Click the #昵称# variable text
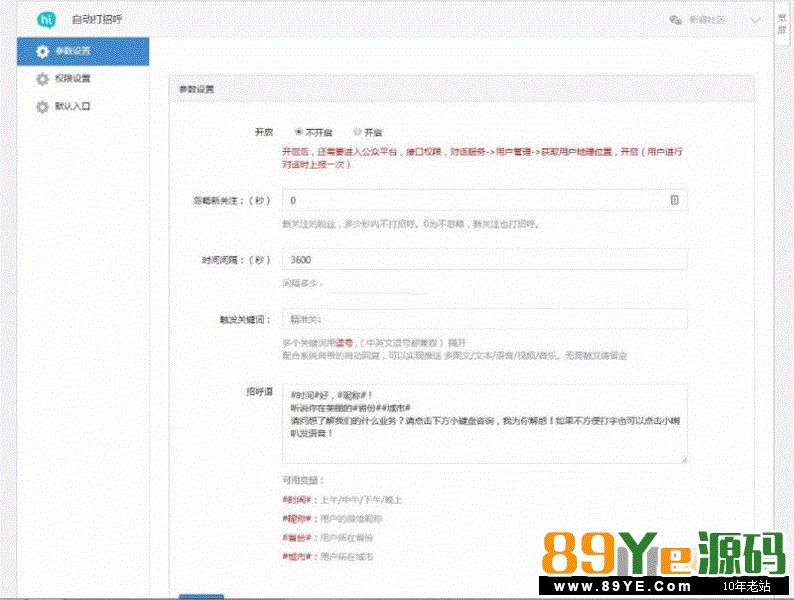794x600 pixels. click(x=297, y=518)
